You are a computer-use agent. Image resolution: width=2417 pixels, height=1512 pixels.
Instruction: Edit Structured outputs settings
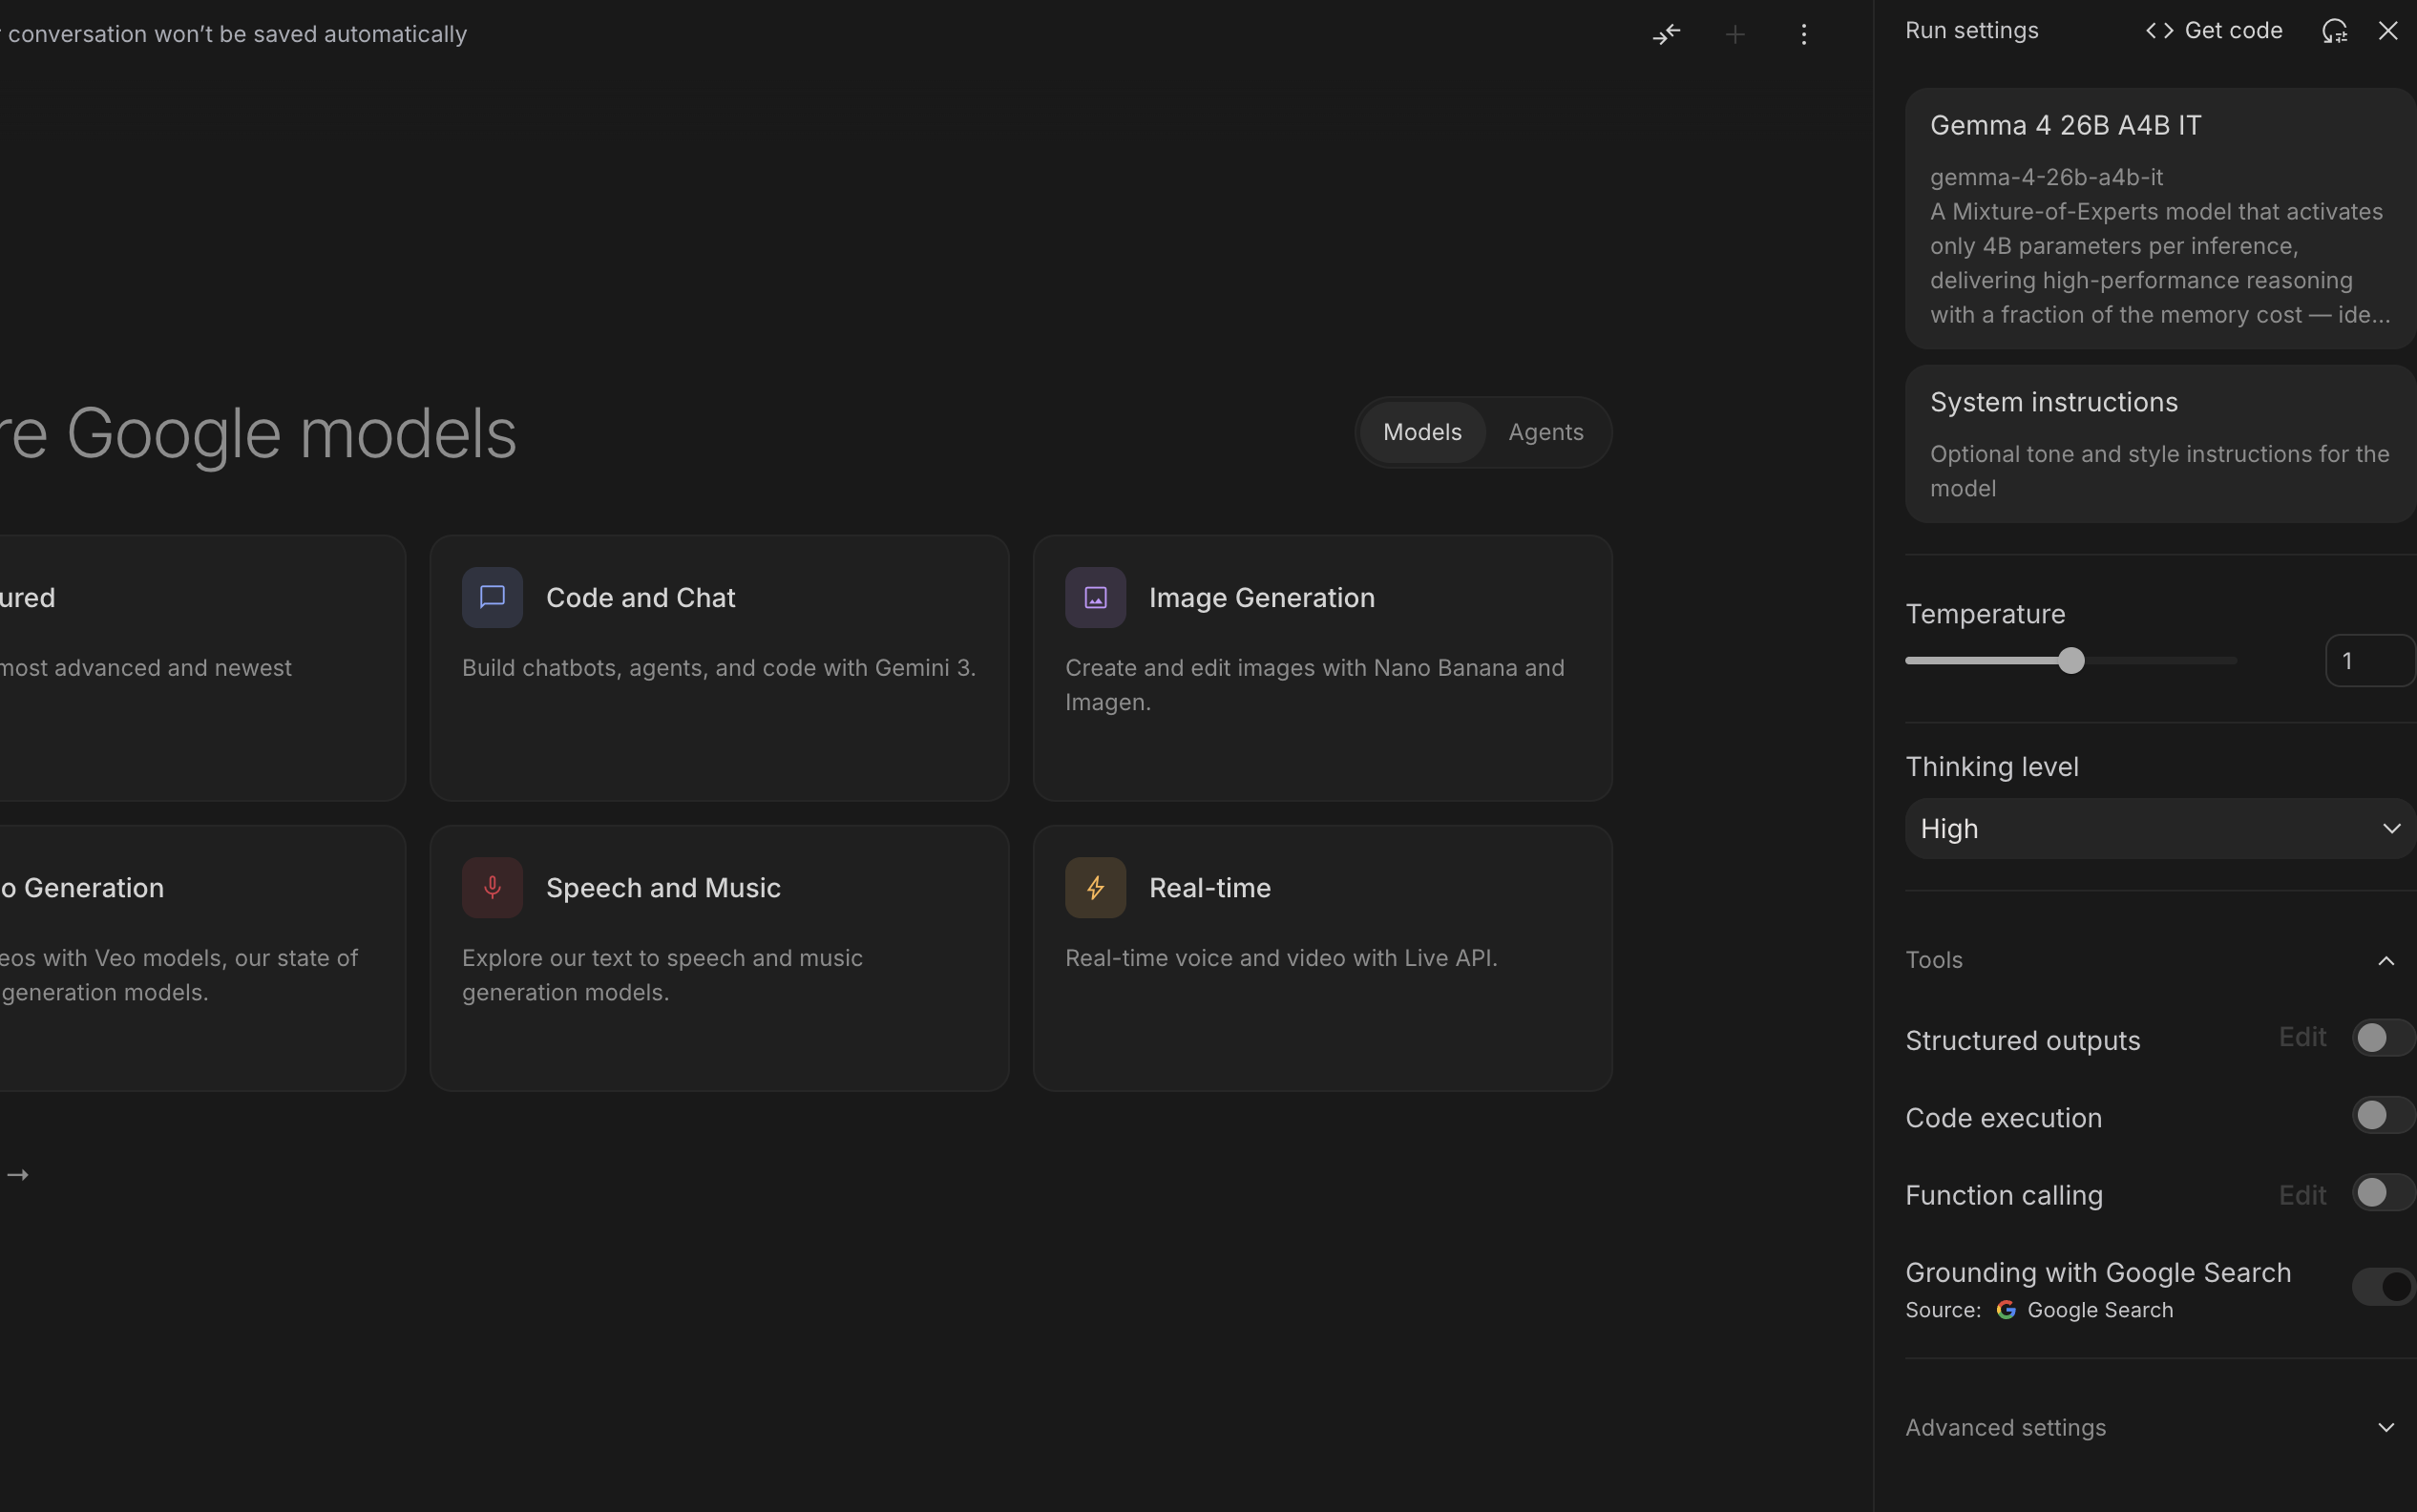point(2302,1037)
